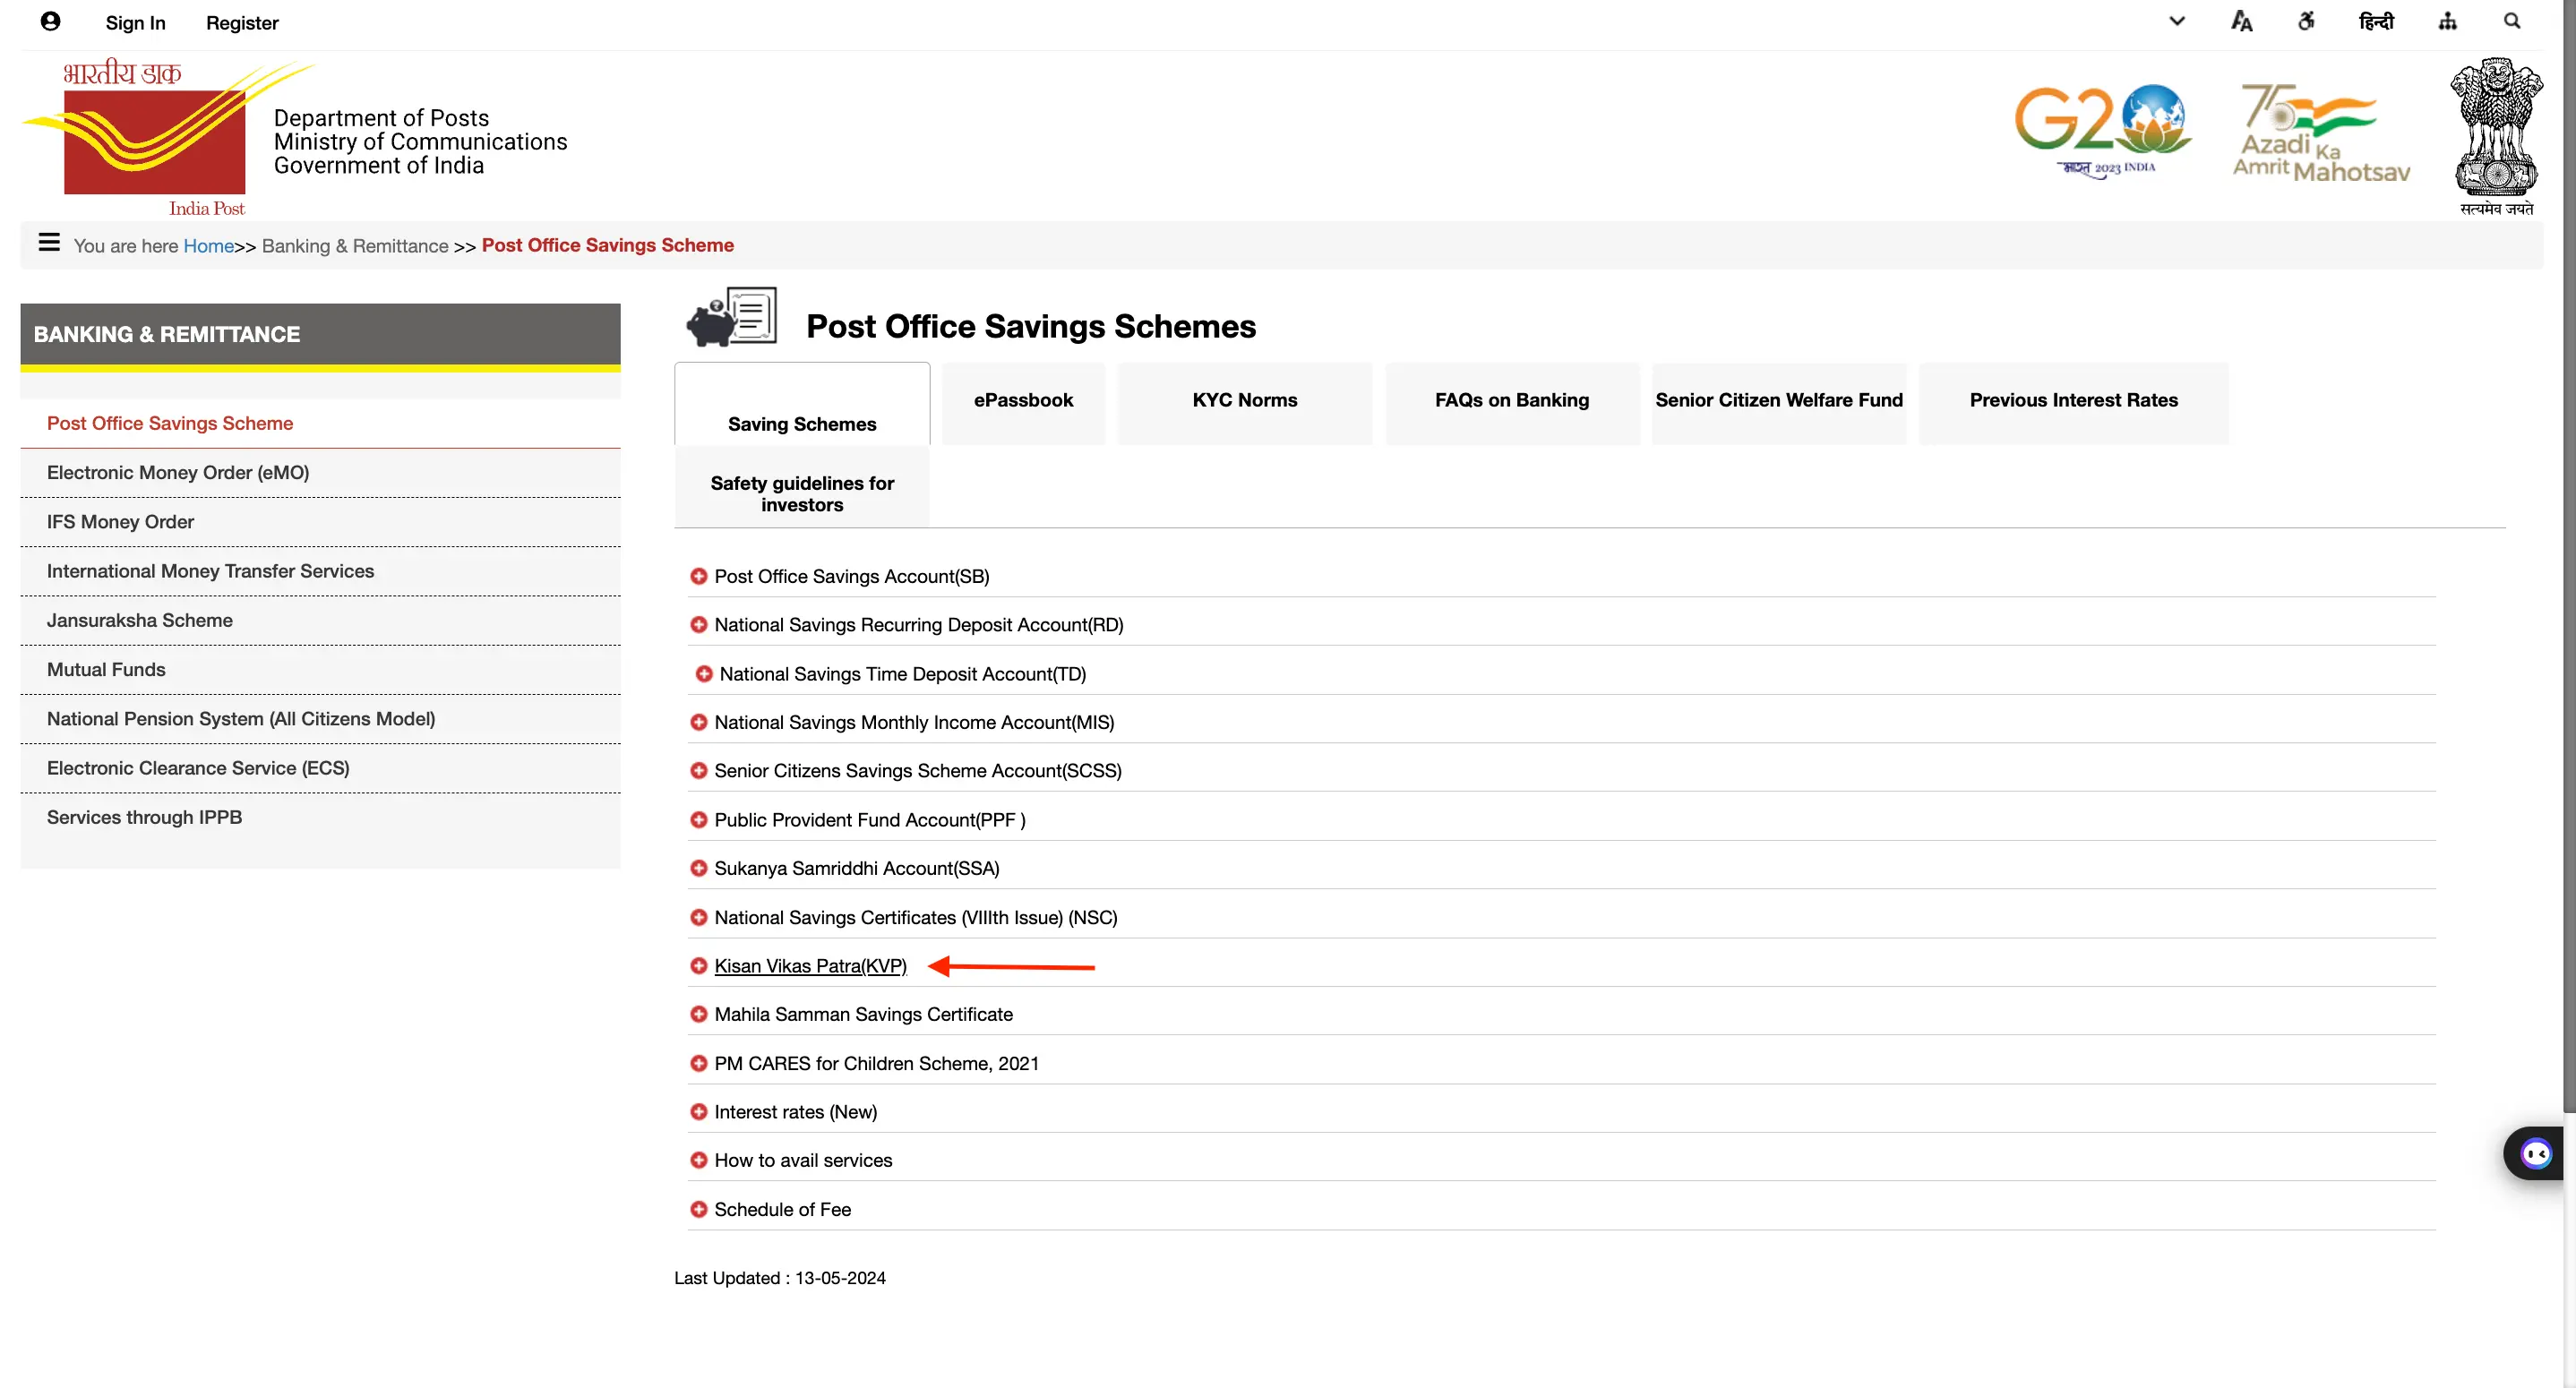Click the Register link
This screenshot has width=2576, height=1388.
(x=241, y=22)
